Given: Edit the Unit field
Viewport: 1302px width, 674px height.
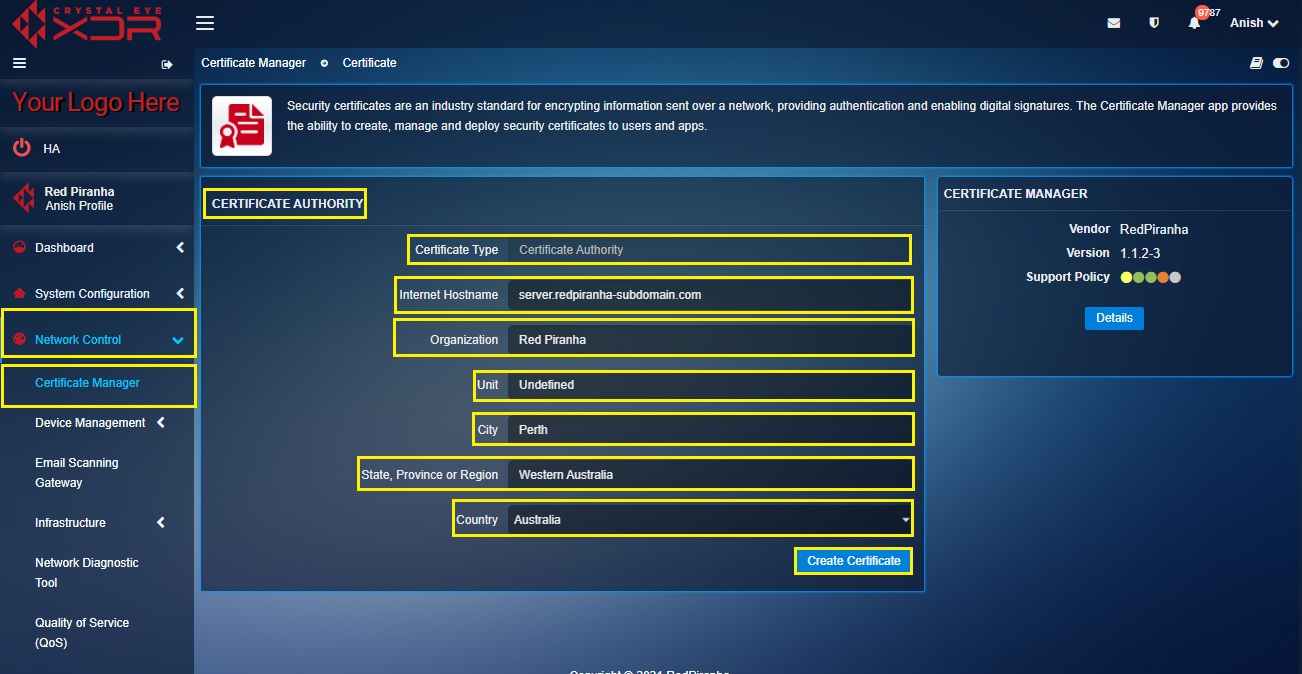Looking at the screenshot, I should point(709,385).
